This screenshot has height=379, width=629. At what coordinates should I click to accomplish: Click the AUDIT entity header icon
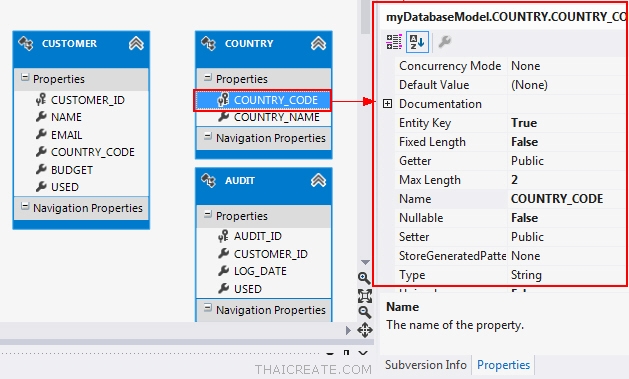click(209, 180)
